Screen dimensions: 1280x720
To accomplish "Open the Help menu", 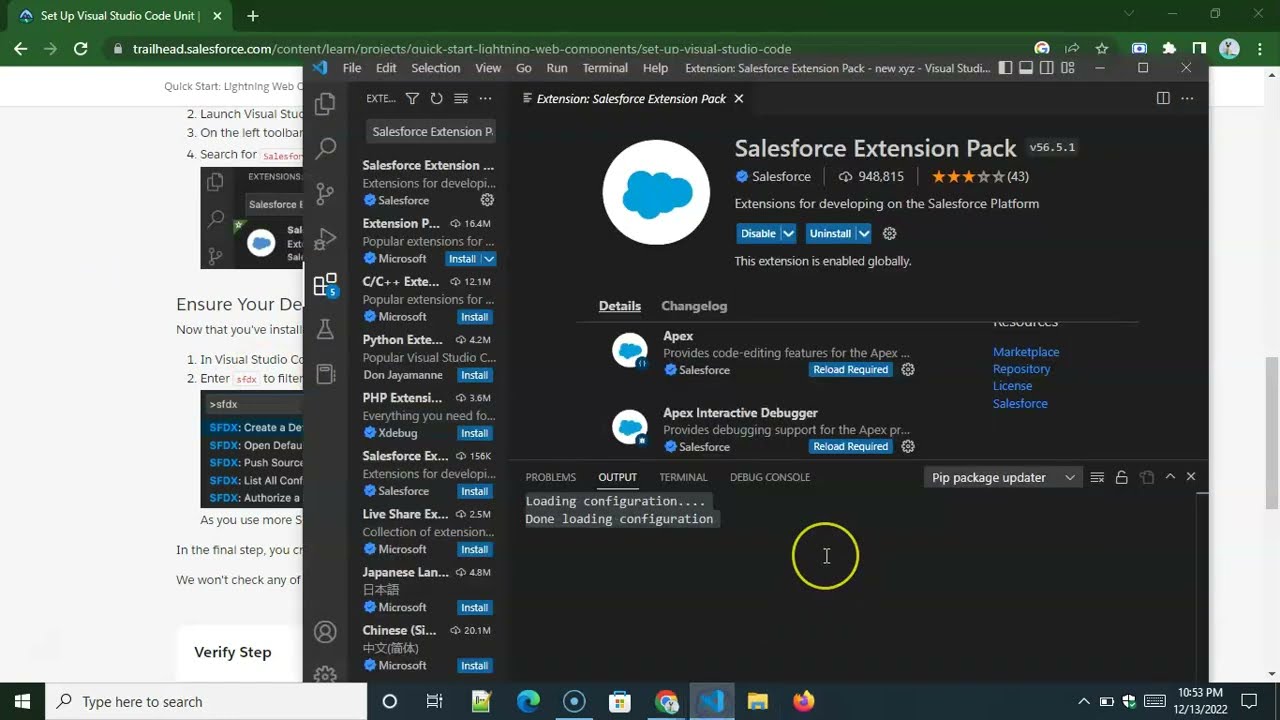I will tap(655, 68).
